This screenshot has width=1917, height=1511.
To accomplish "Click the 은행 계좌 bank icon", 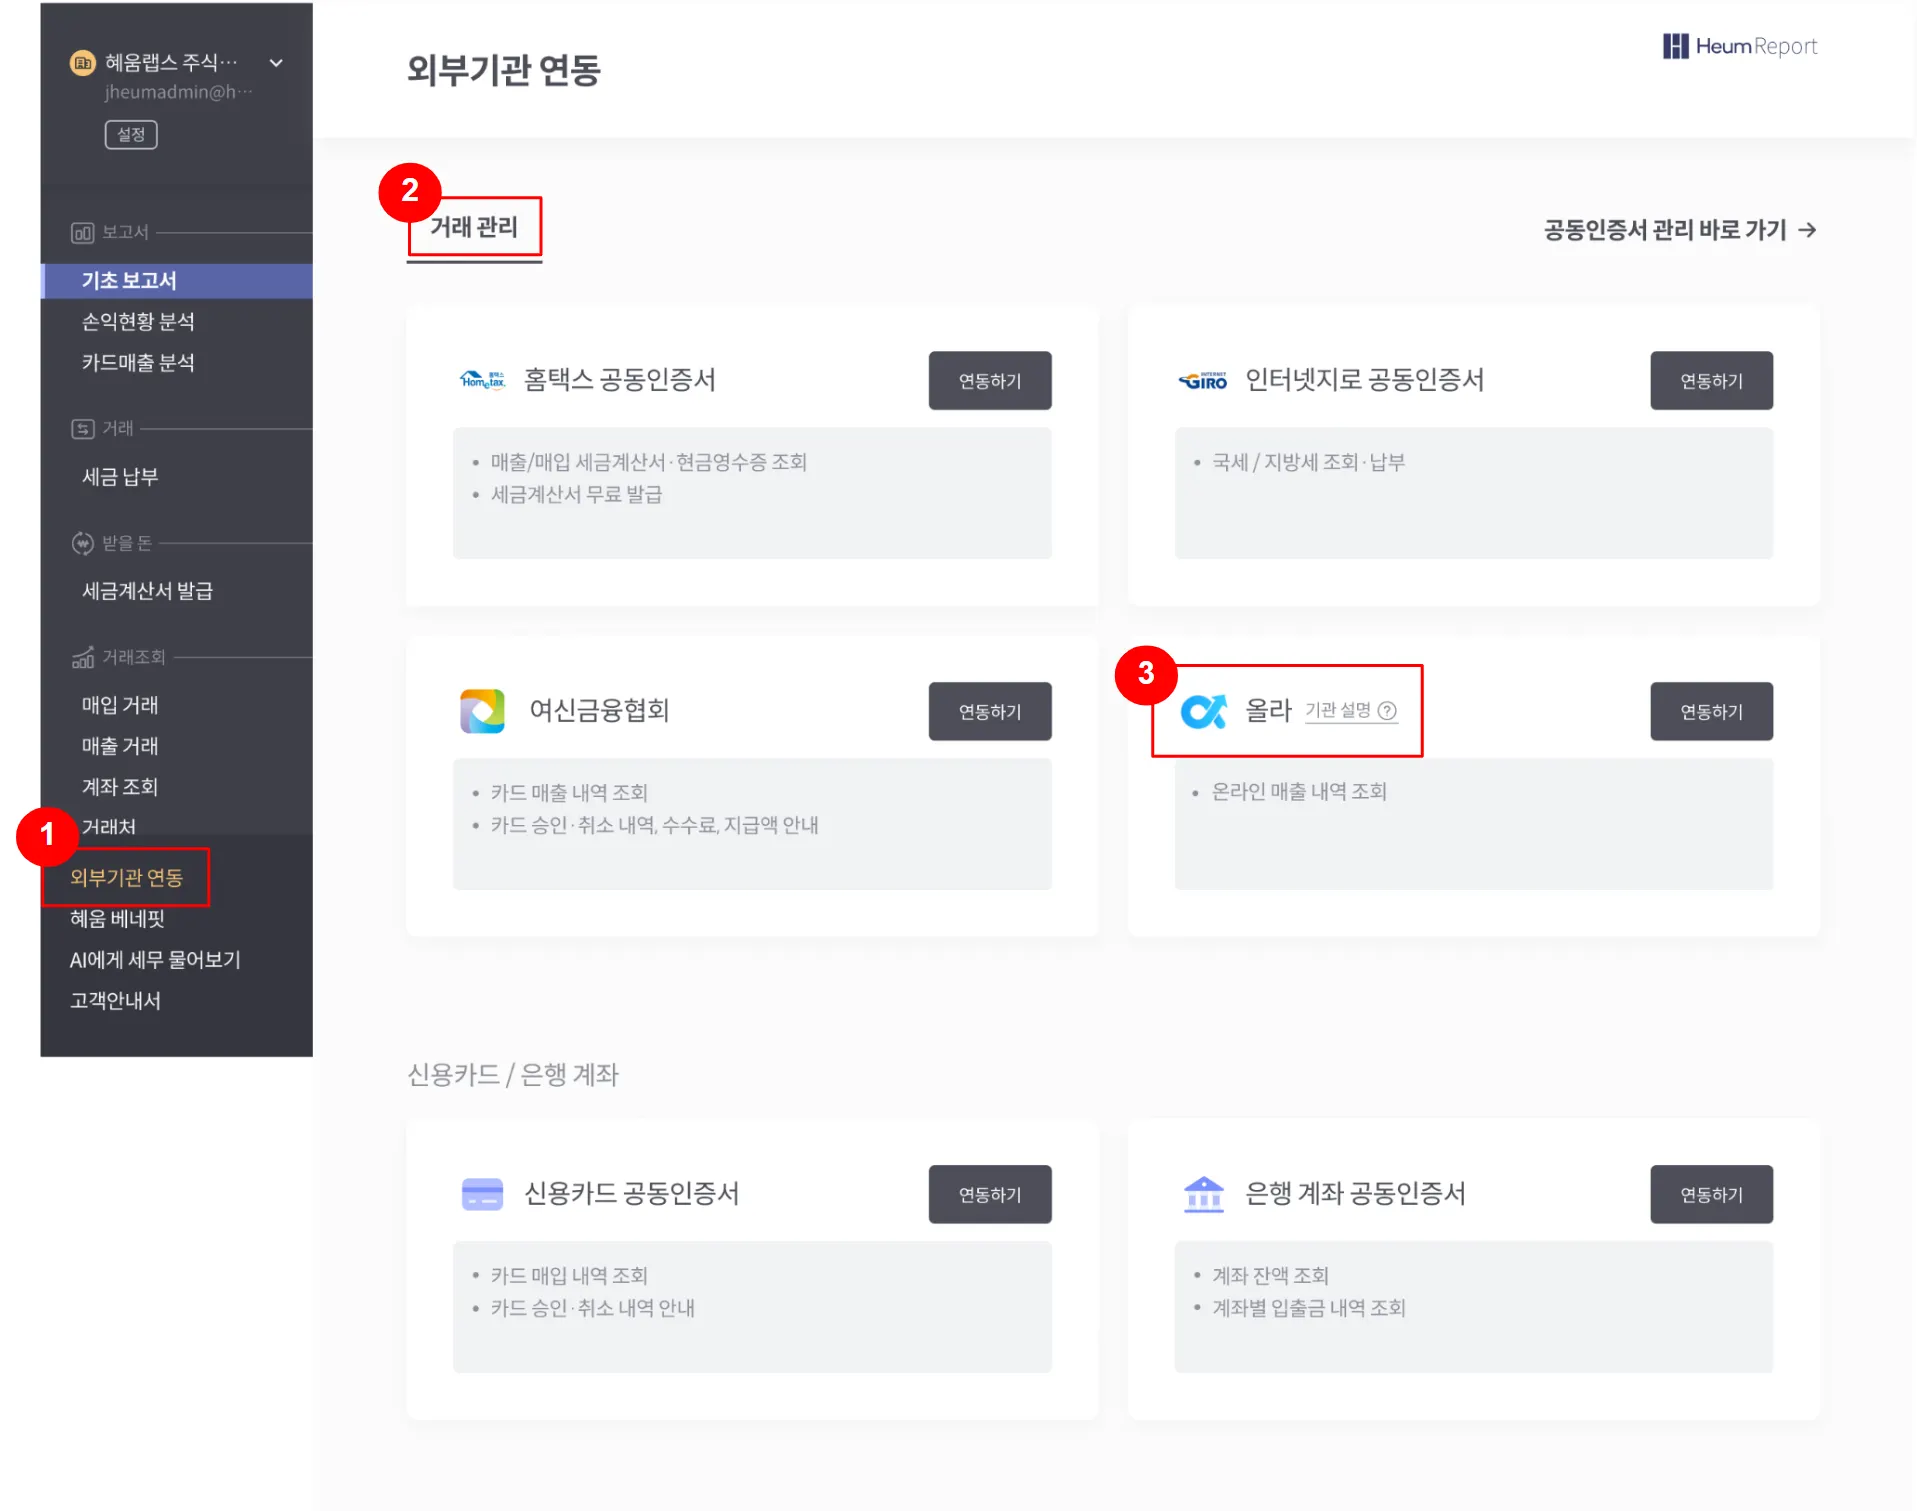I will coord(1203,1194).
